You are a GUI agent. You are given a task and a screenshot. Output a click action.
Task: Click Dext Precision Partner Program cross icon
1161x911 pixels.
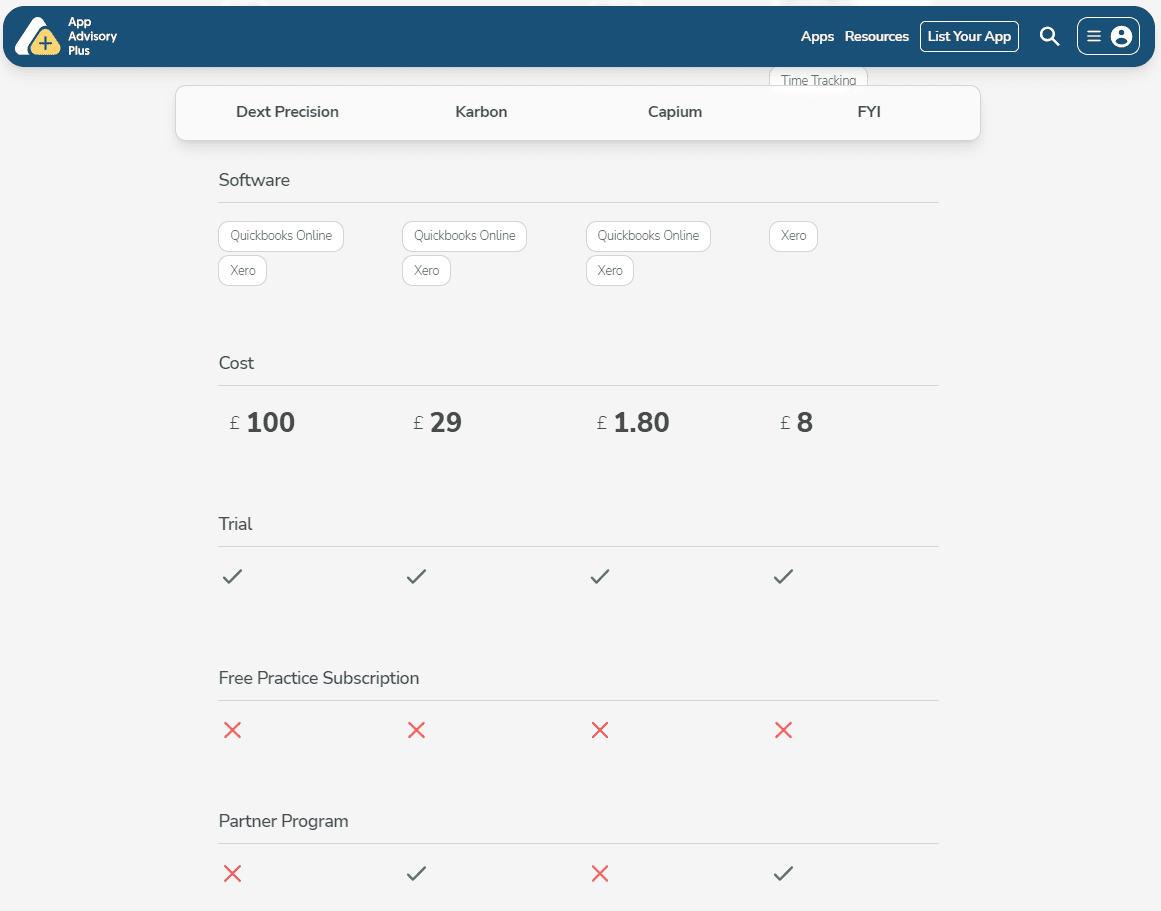232,874
